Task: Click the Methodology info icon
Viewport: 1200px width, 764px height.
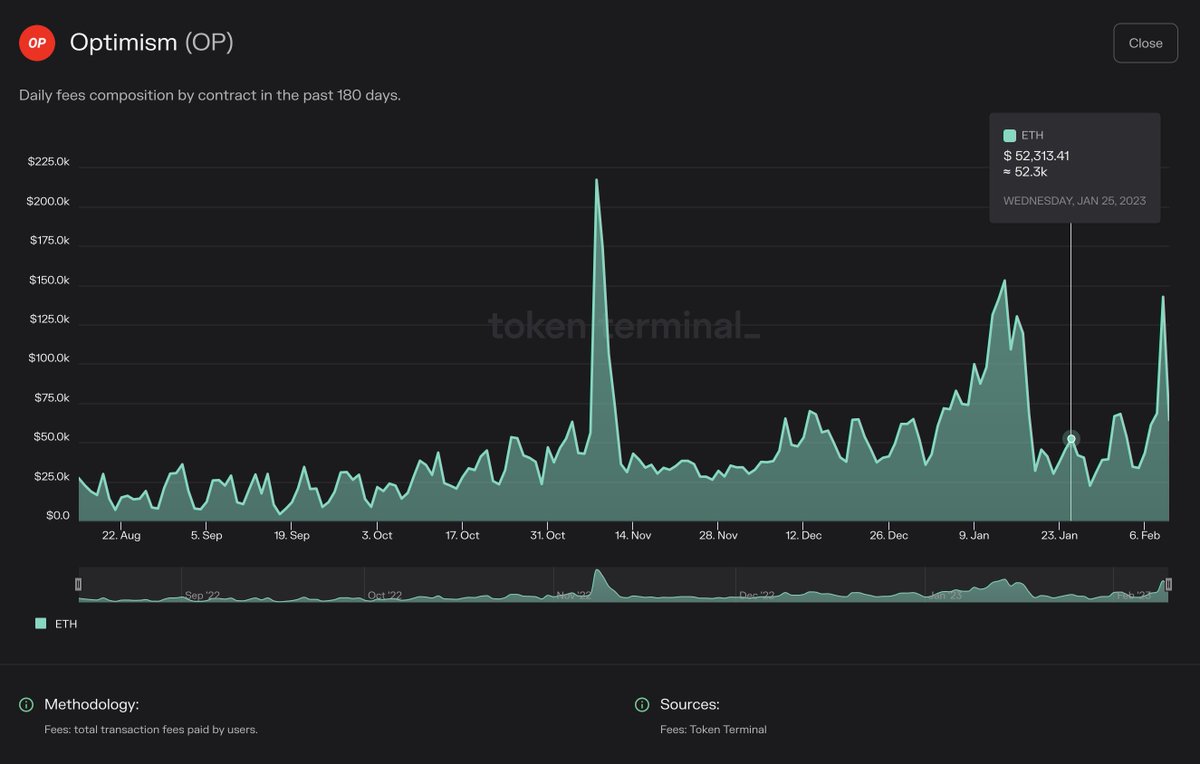Action: [x=27, y=705]
